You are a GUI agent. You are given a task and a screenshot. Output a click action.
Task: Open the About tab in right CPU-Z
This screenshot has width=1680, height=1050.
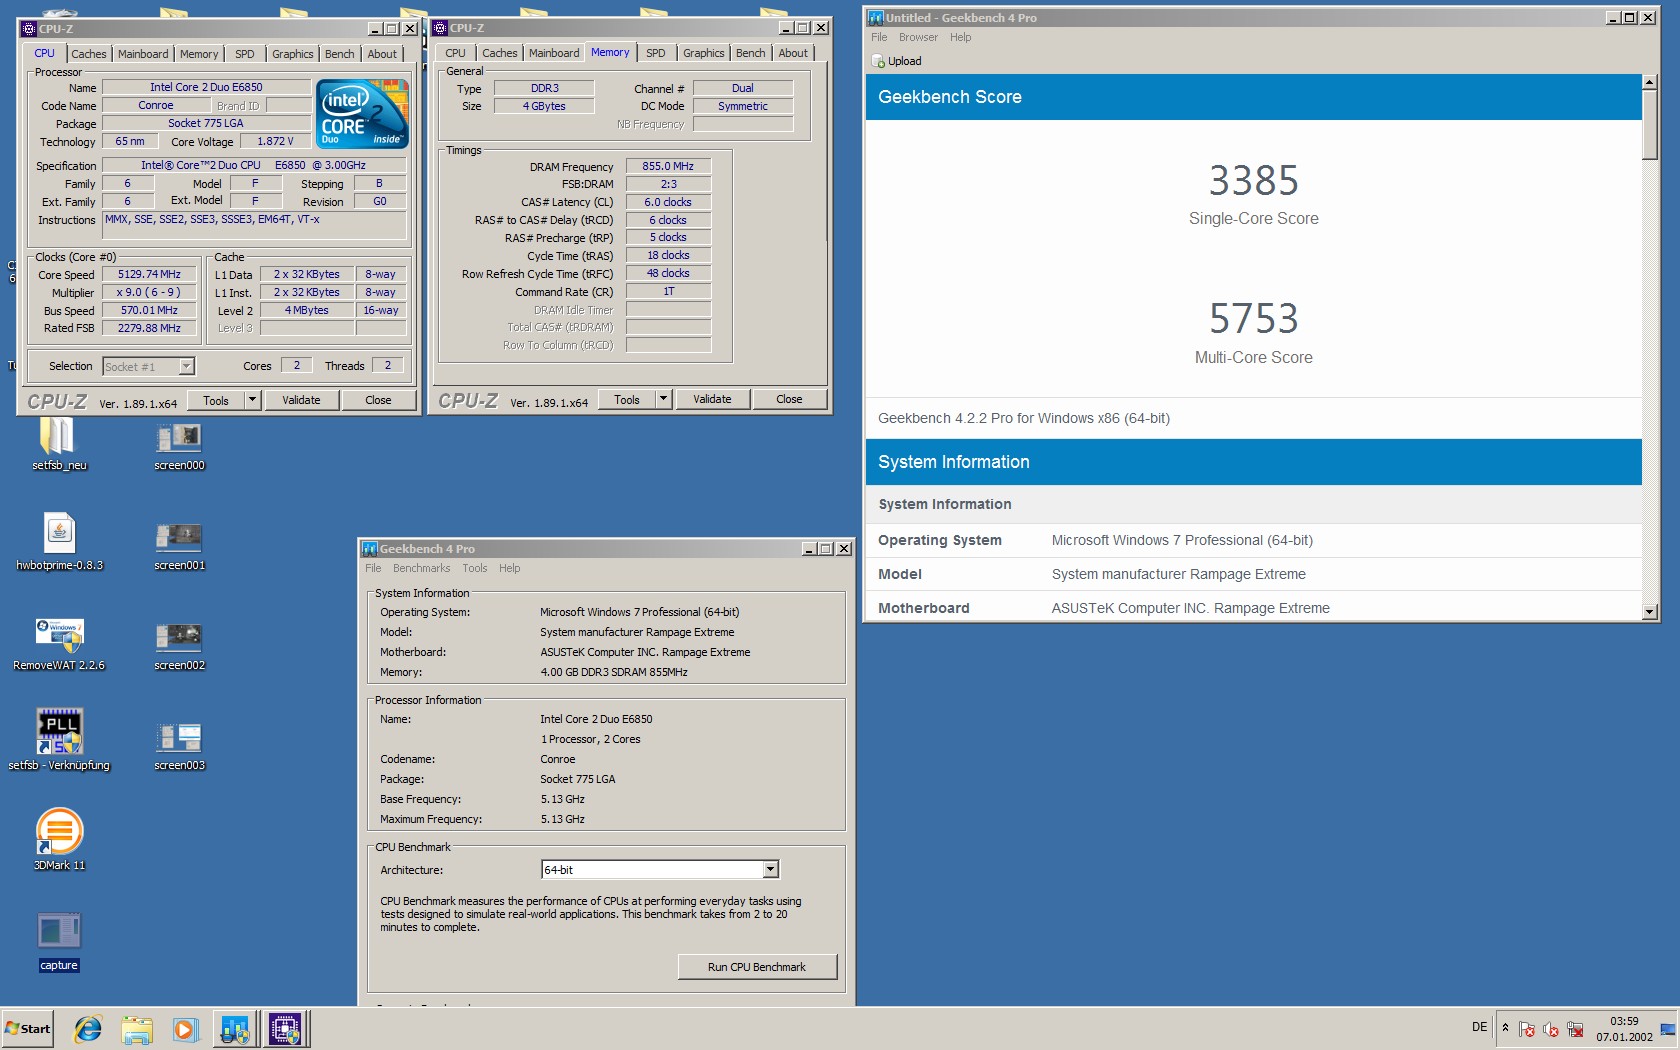click(x=793, y=53)
